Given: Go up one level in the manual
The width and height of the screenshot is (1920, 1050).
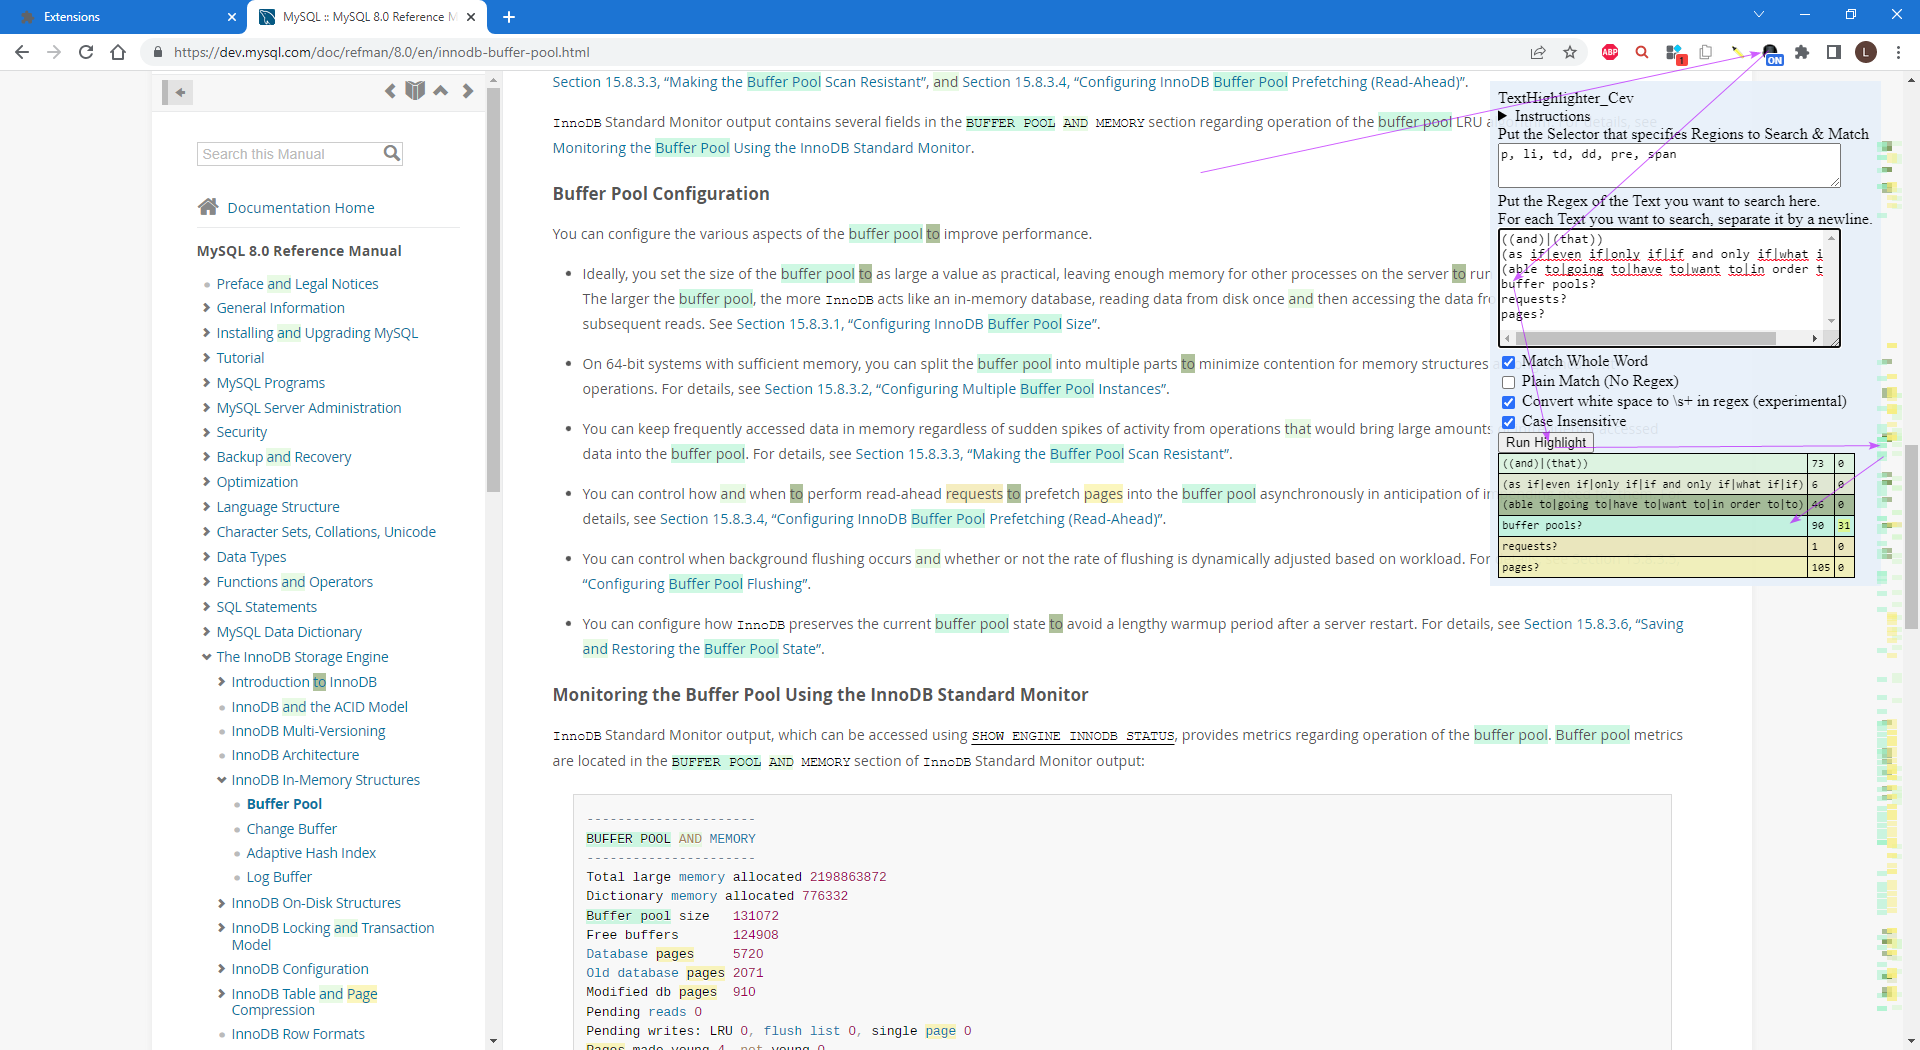Looking at the screenshot, I should coord(441,91).
